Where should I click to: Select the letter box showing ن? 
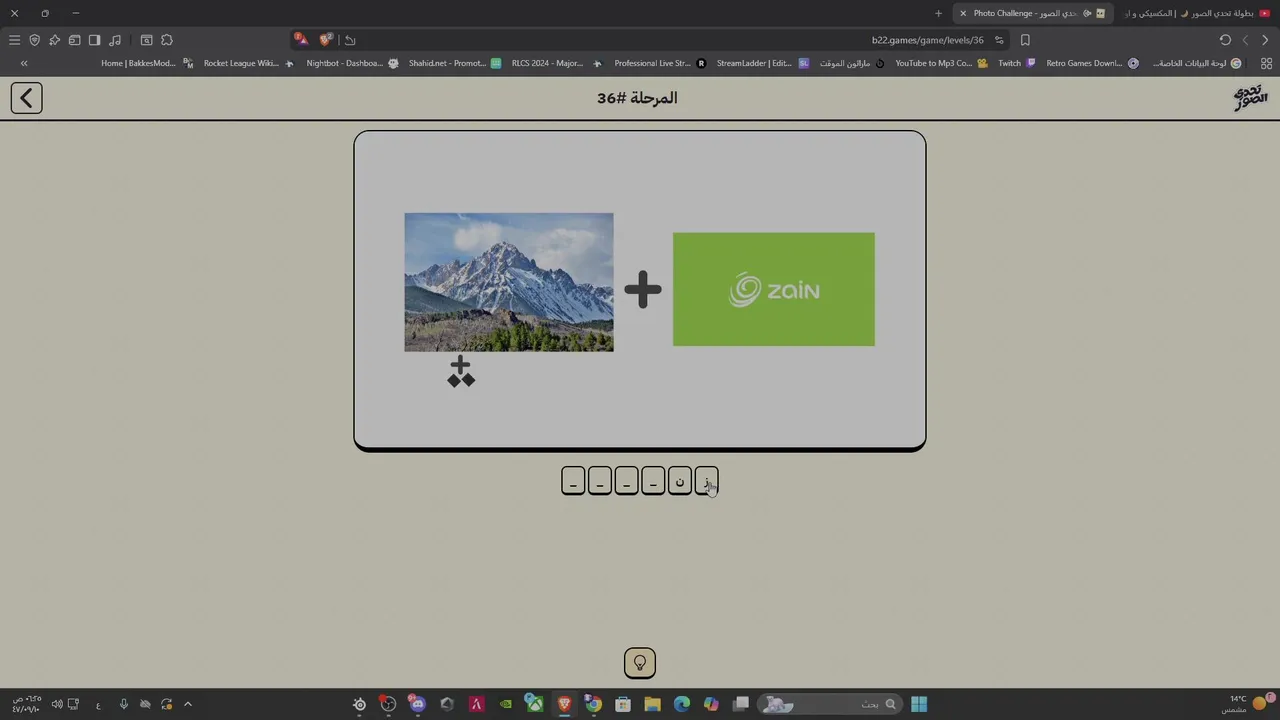click(680, 482)
